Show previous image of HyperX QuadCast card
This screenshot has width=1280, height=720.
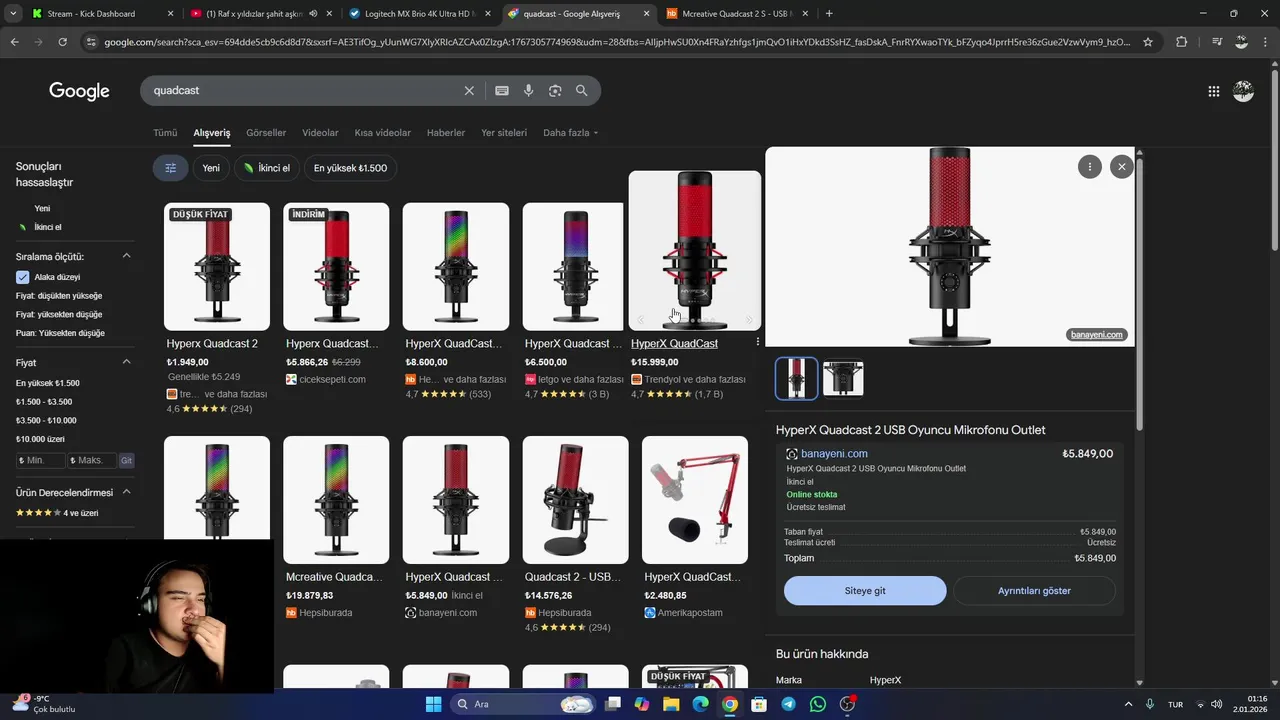coord(641,320)
